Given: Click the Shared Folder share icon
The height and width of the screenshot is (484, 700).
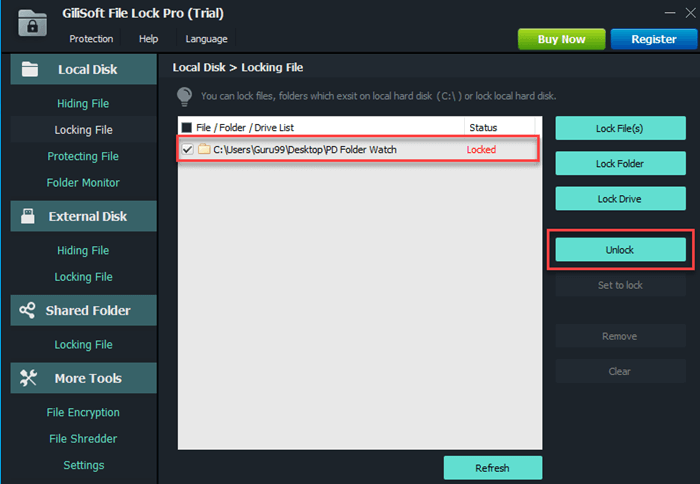Looking at the screenshot, I should pos(28,311).
